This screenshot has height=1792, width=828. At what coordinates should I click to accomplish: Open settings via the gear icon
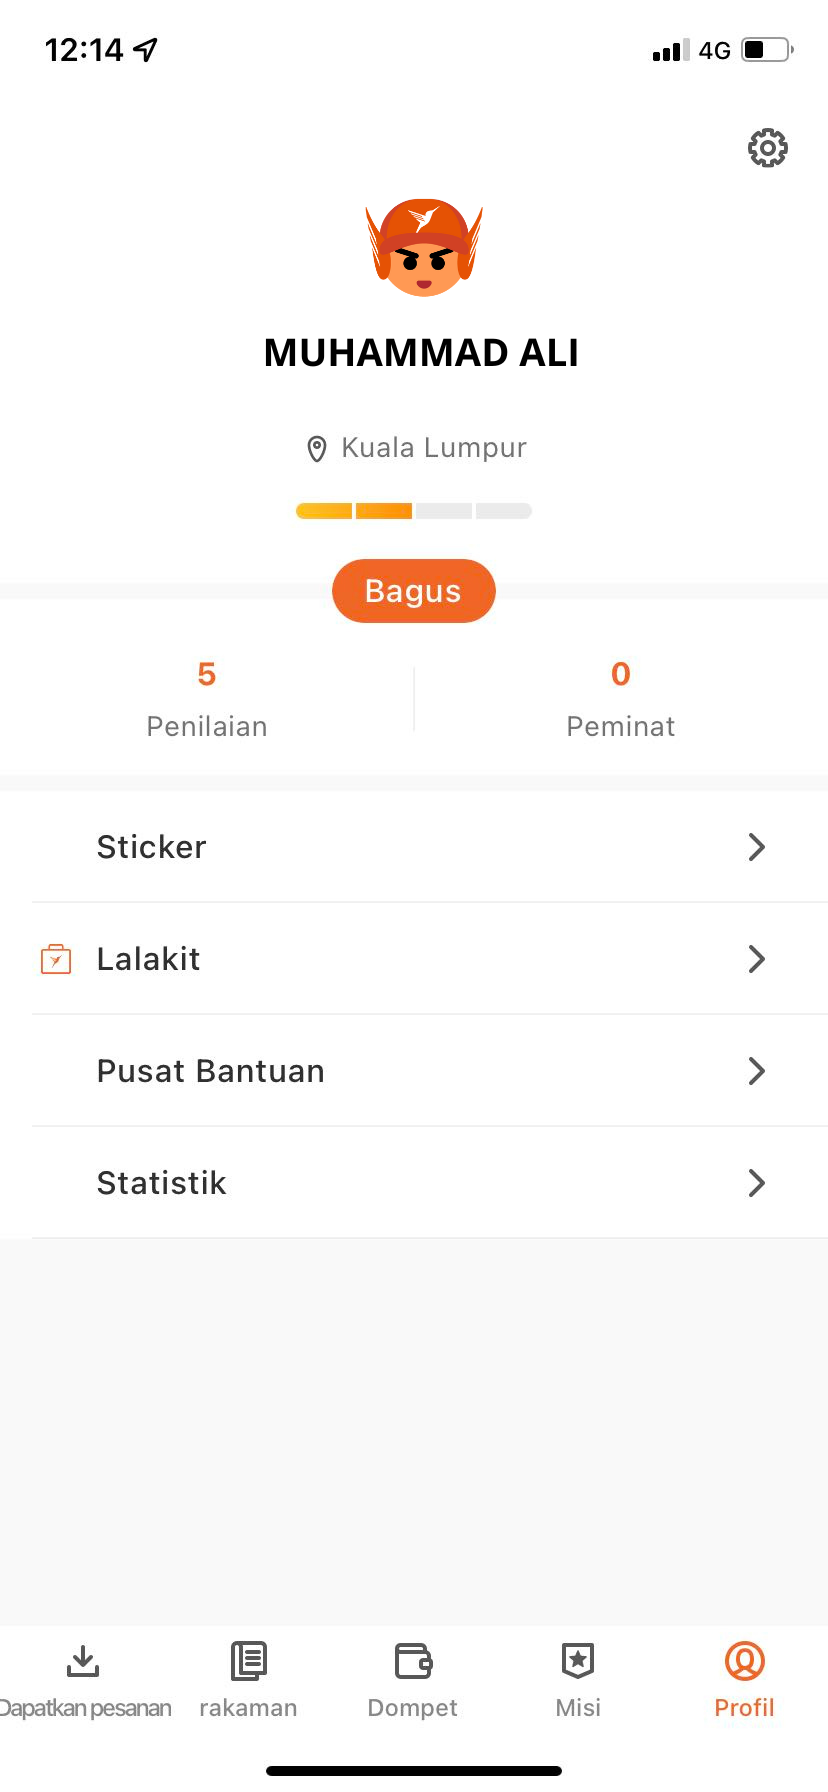[x=768, y=148]
